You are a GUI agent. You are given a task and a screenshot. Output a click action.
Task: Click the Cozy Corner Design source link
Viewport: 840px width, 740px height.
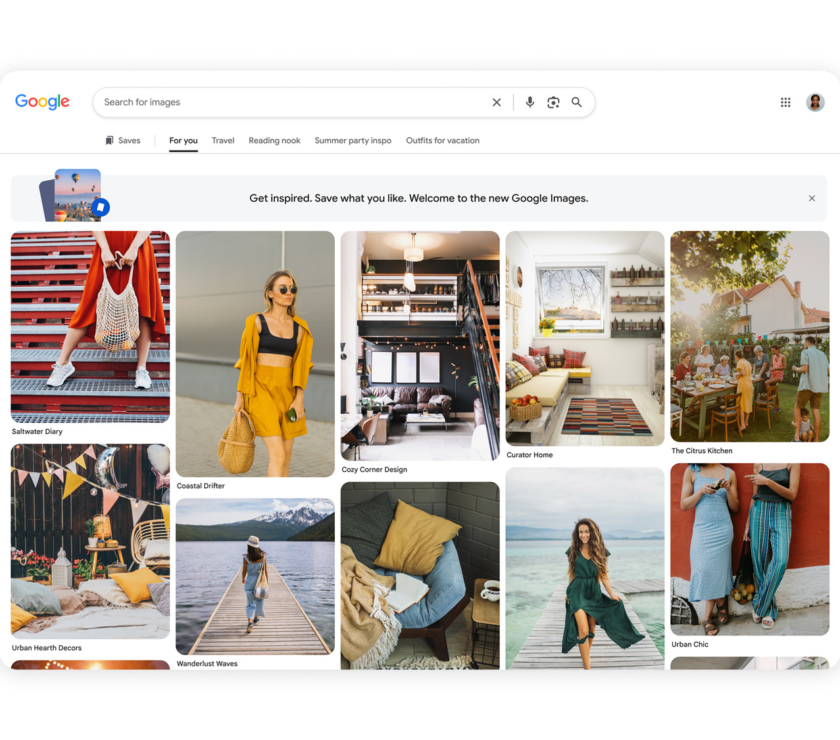pyautogui.click(x=374, y=469)
